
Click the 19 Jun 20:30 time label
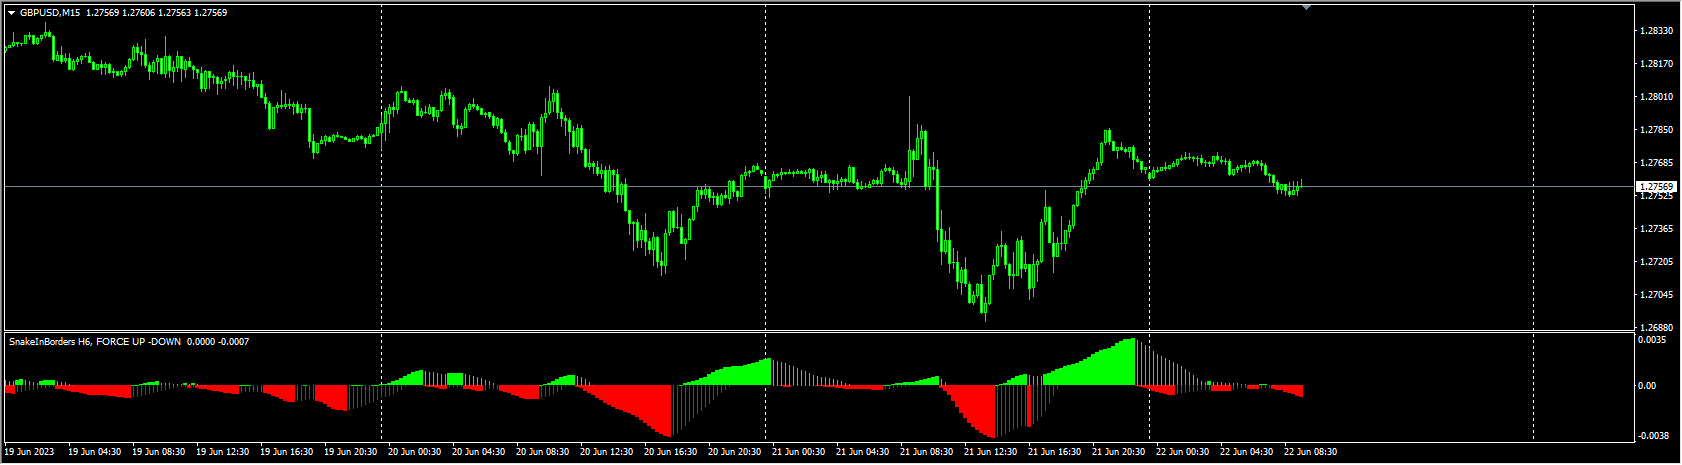click(351, 452)
